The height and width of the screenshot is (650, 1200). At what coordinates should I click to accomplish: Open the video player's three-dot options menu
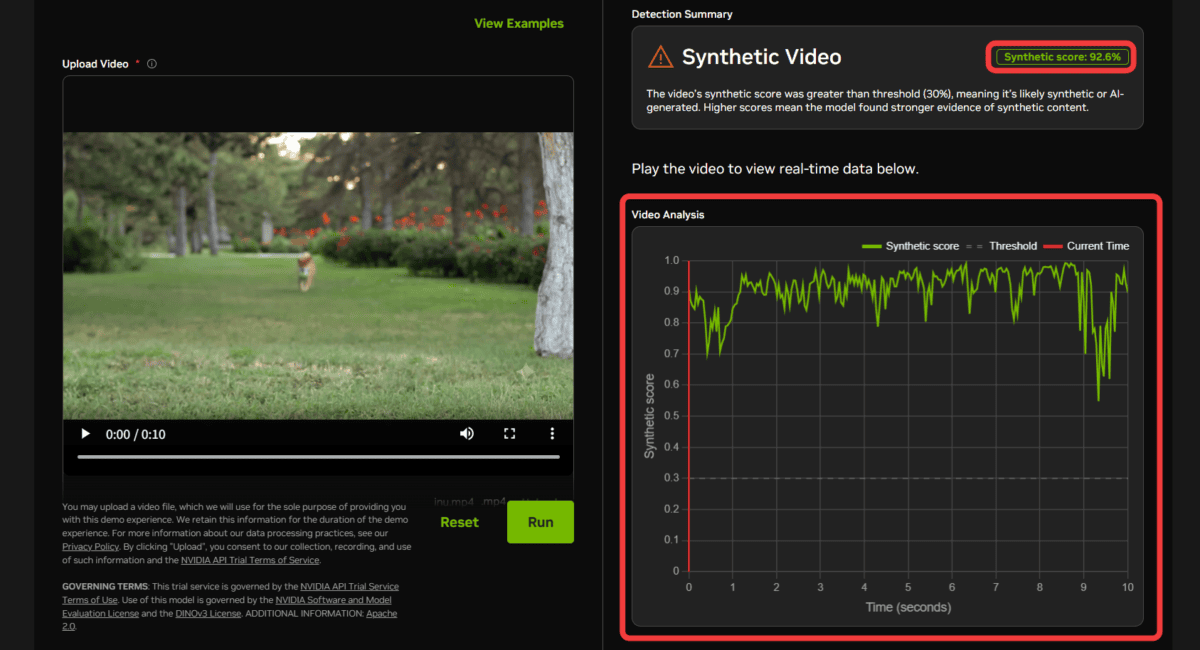coord(552,434)
